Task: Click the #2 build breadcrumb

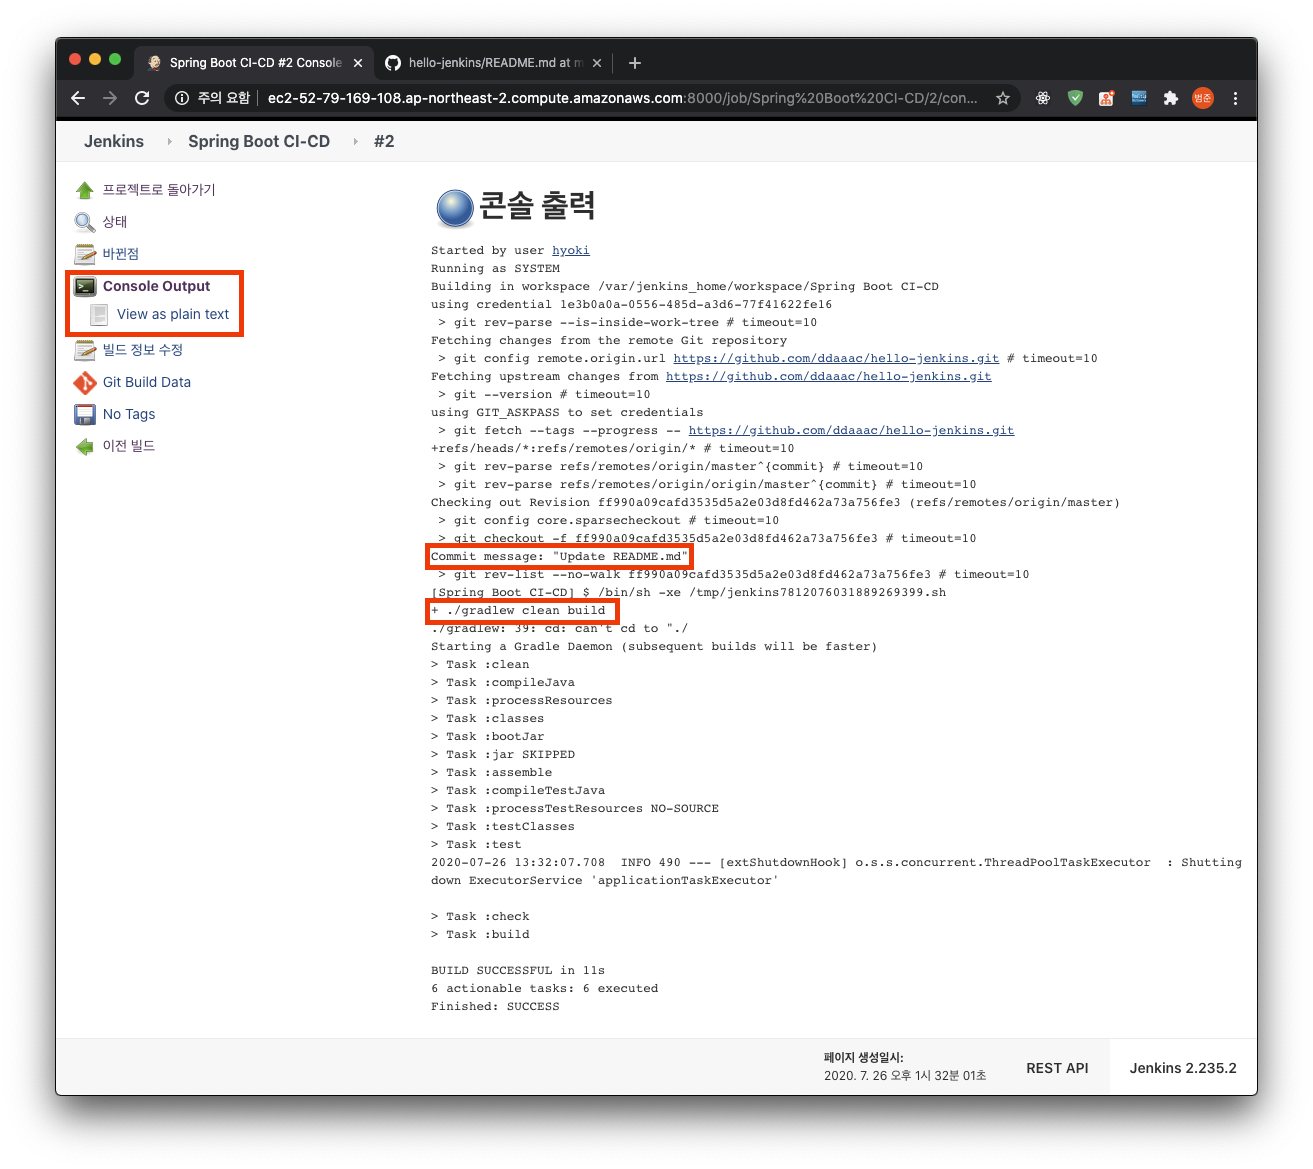Action: click(x=384, y=141)
